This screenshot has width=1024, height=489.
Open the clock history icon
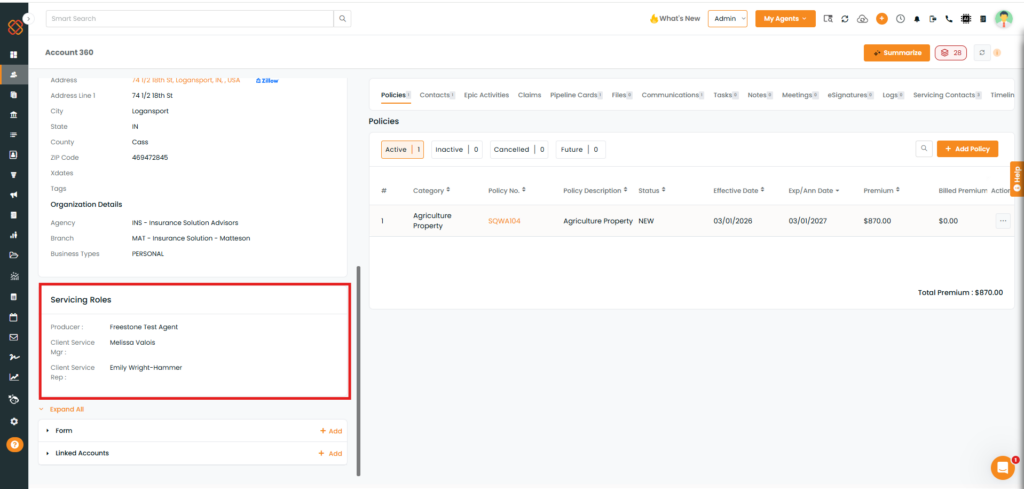[900, 19]
